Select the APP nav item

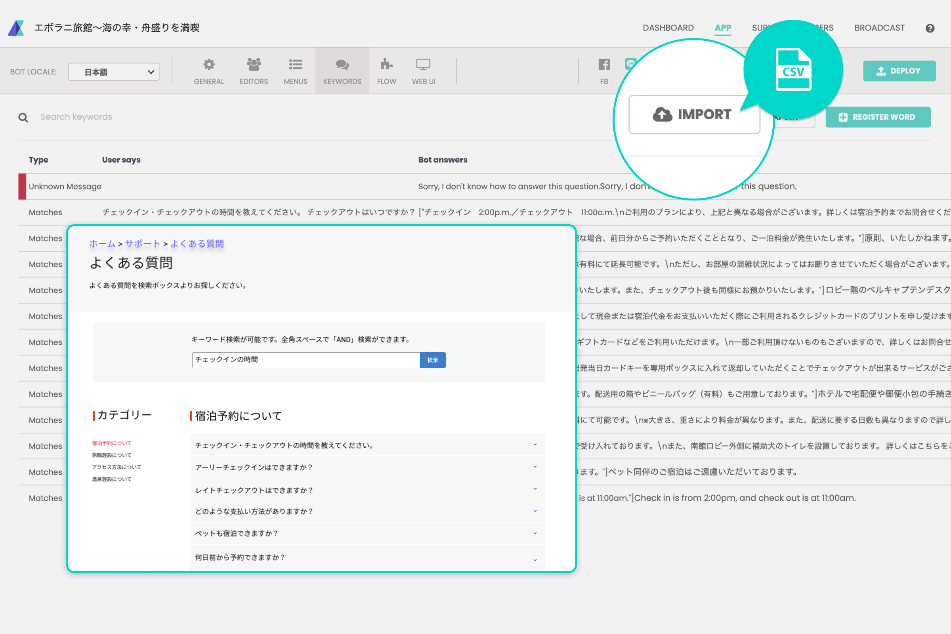(722, 28)
